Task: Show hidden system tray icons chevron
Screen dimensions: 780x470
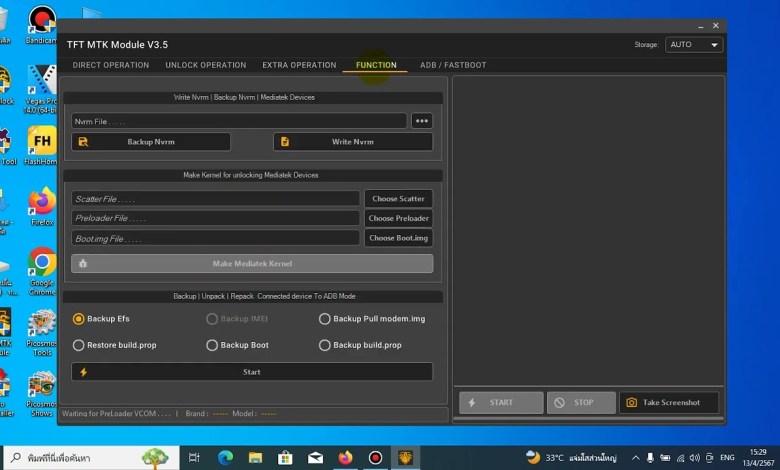Action: pyautogui.click(x=635, y=458)
